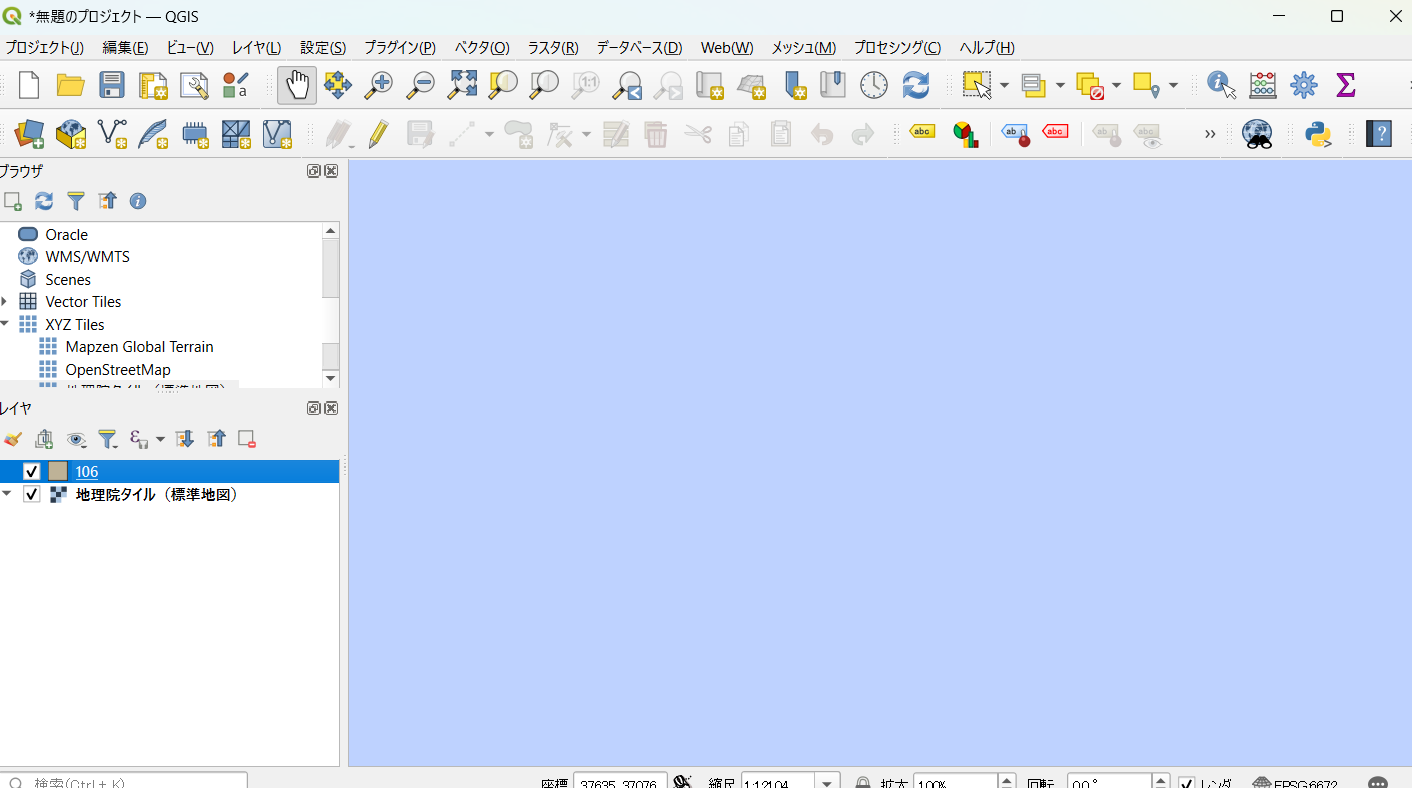Image resolution: width=1412 pixels, height=788 pixels.
Task: Open the help book icon
Action: (1380, 134)
